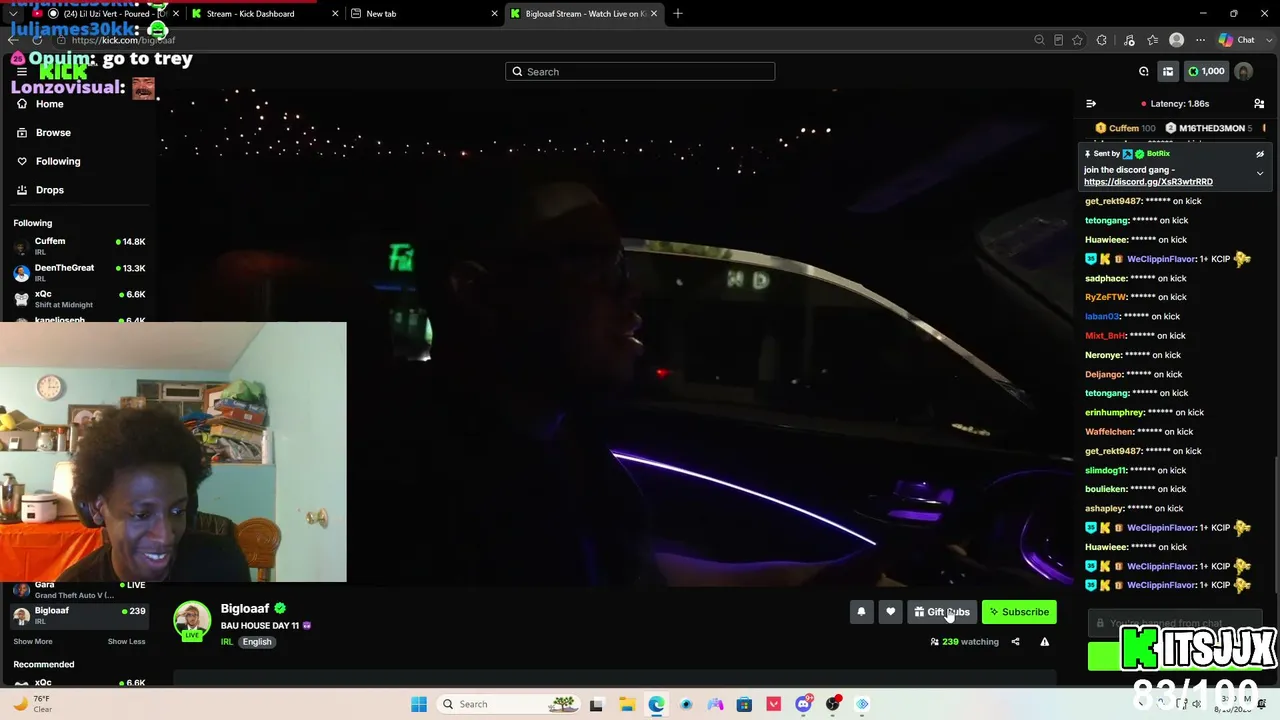This screenshot has width=1280, height=720.
Task: Click the Kick logo in the header
Action: click(x=62, y=72)
